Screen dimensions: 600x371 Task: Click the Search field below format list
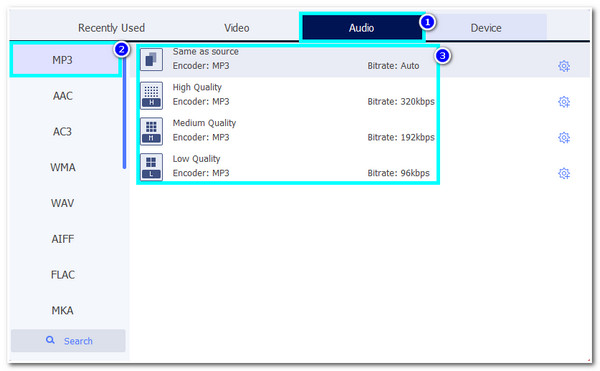[x=68, y=340]
